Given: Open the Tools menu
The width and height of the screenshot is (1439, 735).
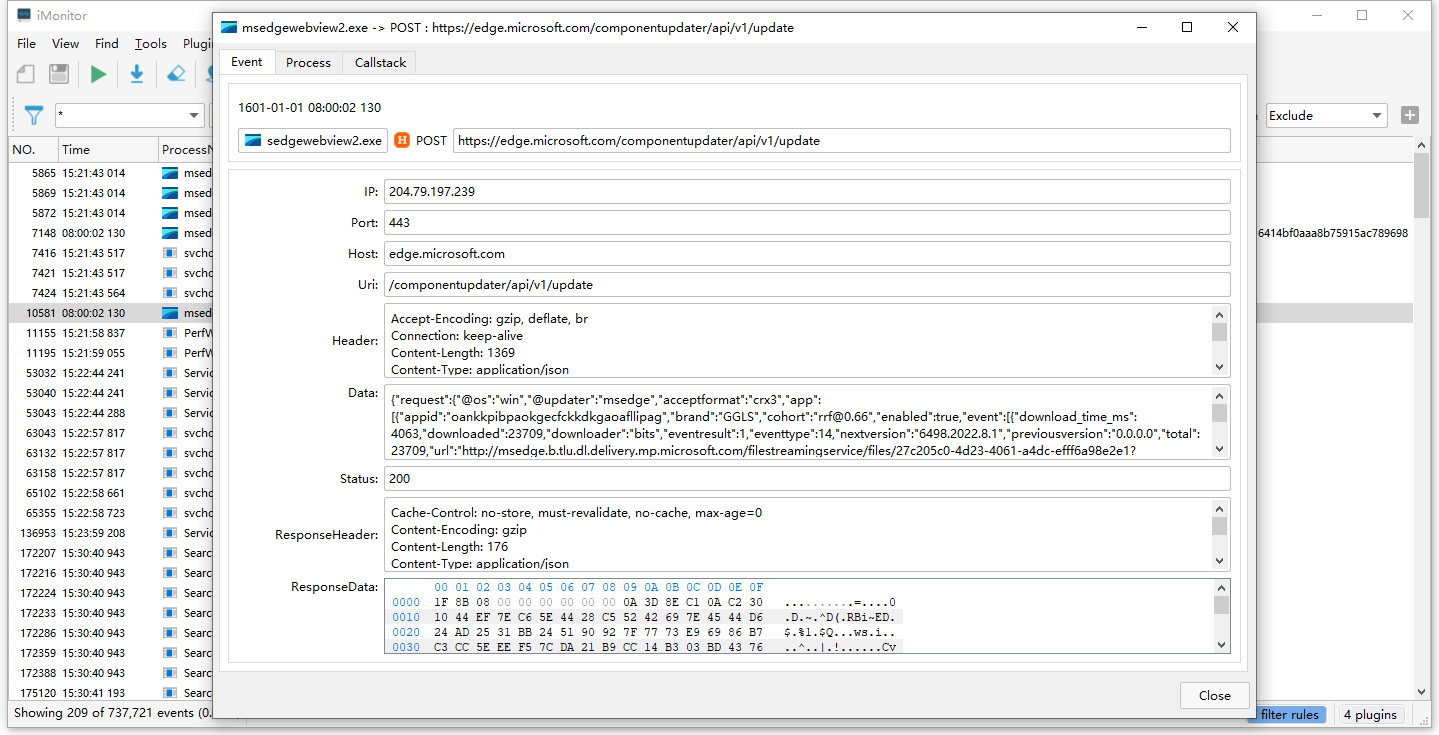Looking at the screenshot, I should pos(151,43).
